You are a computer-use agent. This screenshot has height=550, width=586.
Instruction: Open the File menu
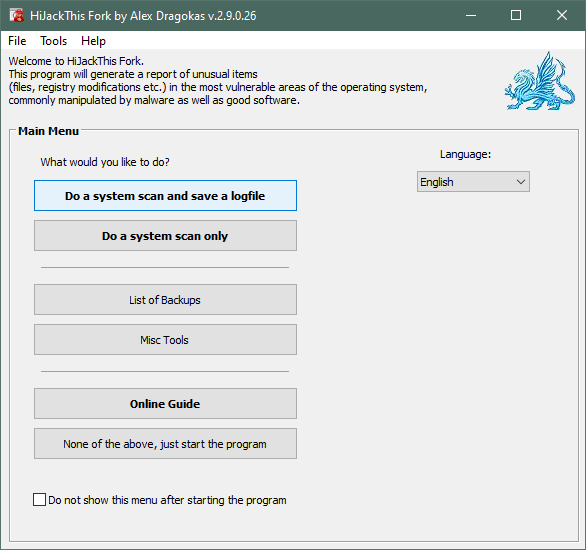(17, 41)
